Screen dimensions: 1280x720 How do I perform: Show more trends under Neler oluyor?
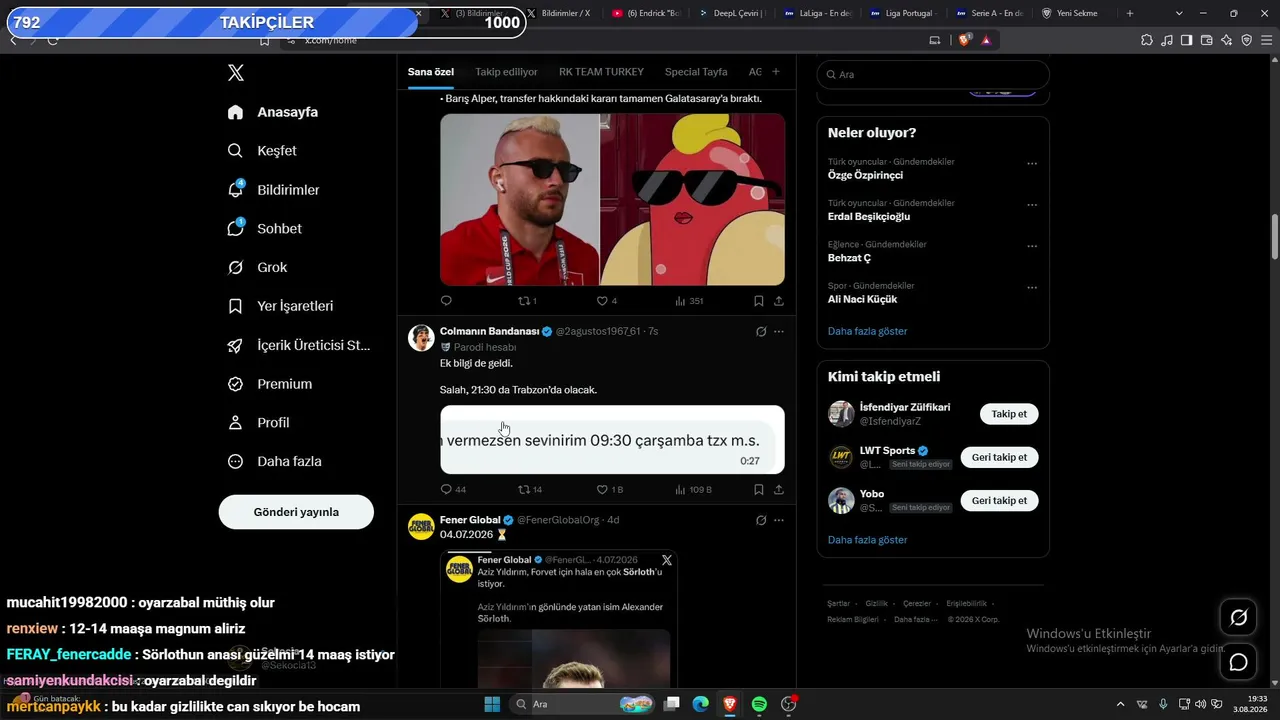click(x=868, y=331)
